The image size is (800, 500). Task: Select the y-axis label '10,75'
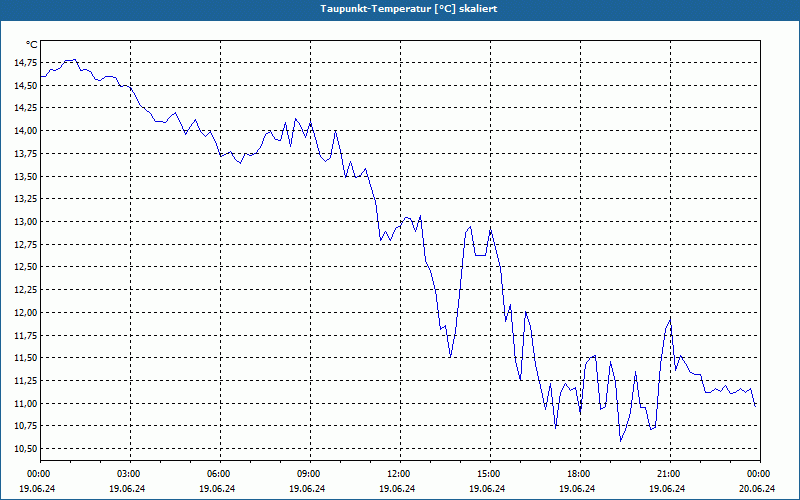26,427
